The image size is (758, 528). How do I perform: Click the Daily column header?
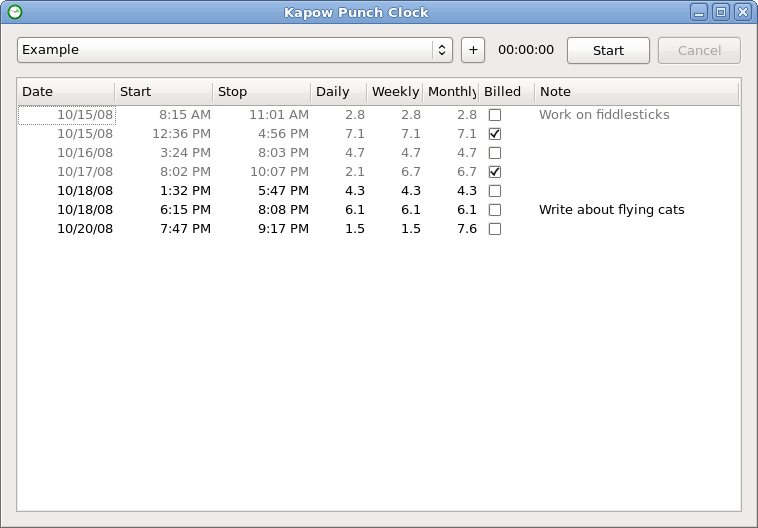(x=339, y=92)
